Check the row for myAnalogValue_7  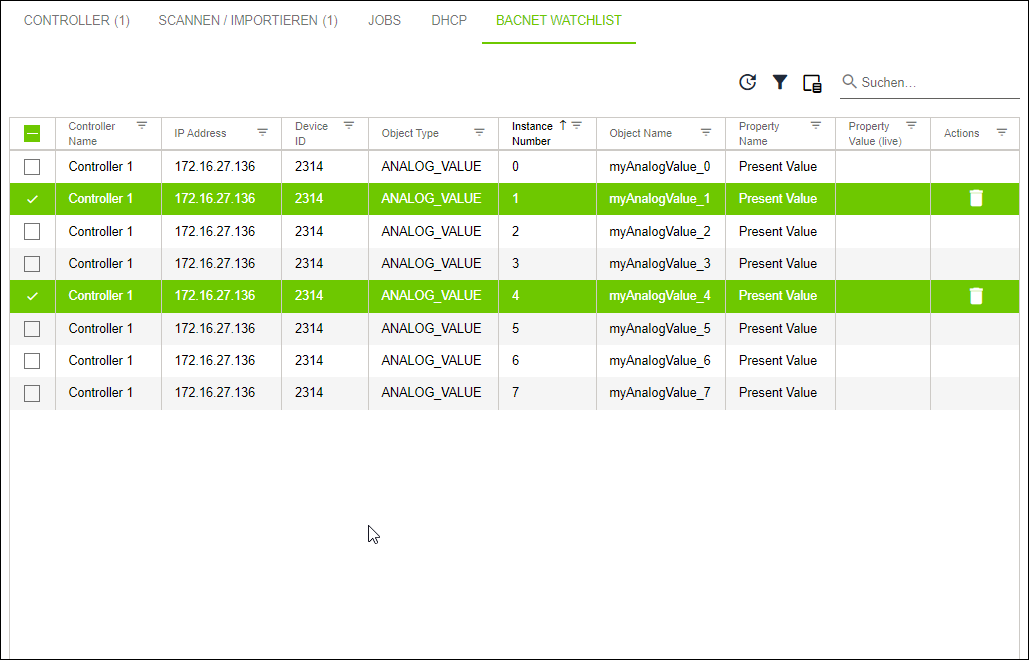[x=32, y=393]
